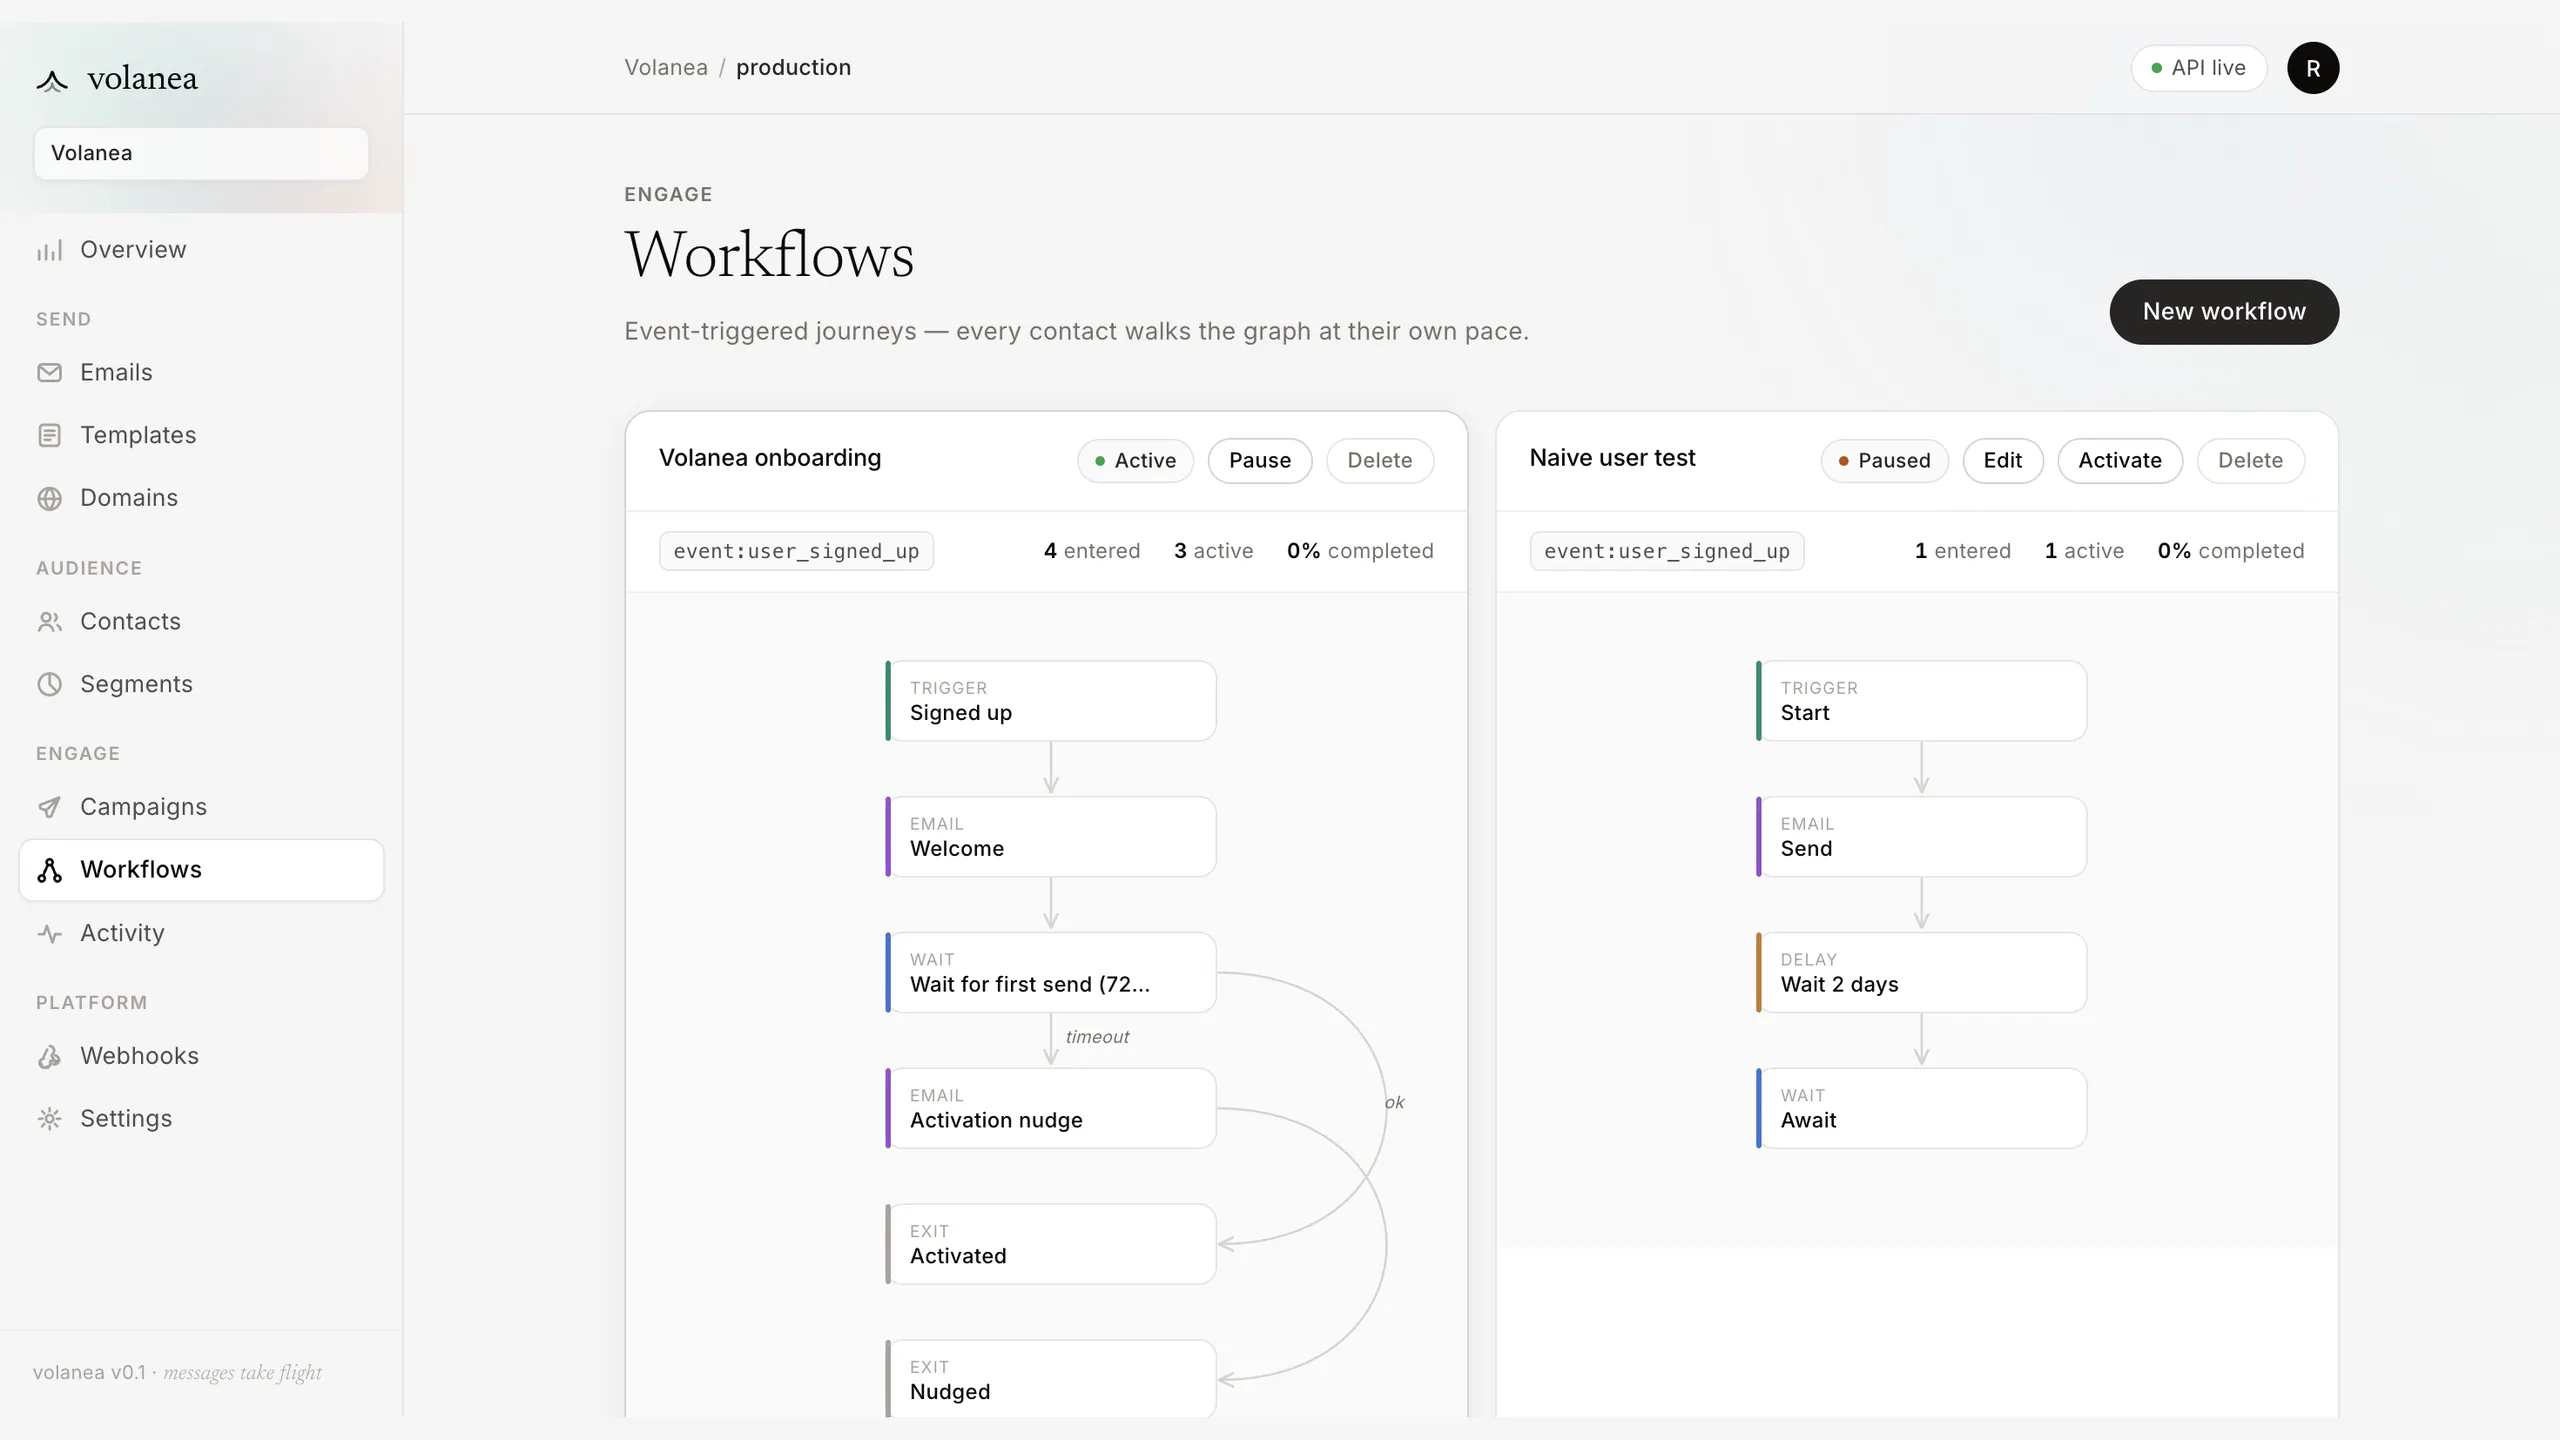
Task: Select the Wait 2 days delay node
Action: pyautogui.click(x=1922, y=973)
